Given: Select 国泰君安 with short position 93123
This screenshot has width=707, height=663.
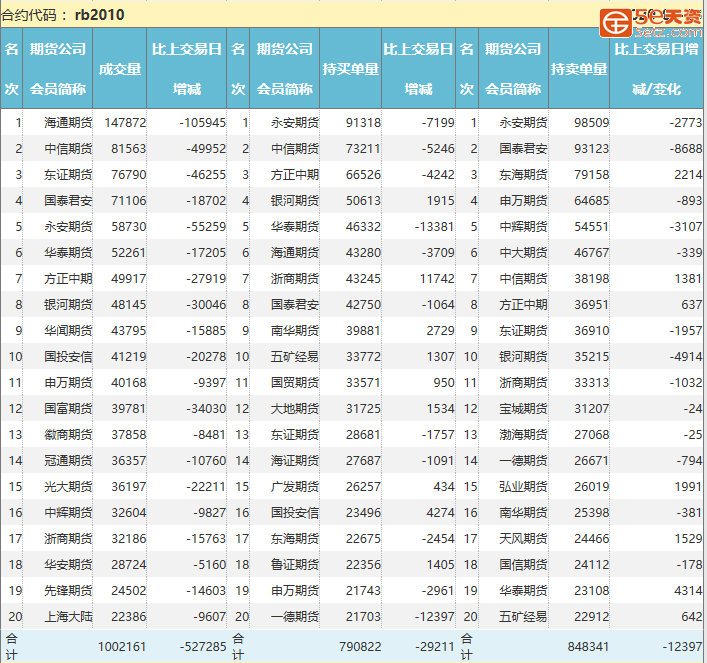Looking at the screenshot, I should point(523,149).
